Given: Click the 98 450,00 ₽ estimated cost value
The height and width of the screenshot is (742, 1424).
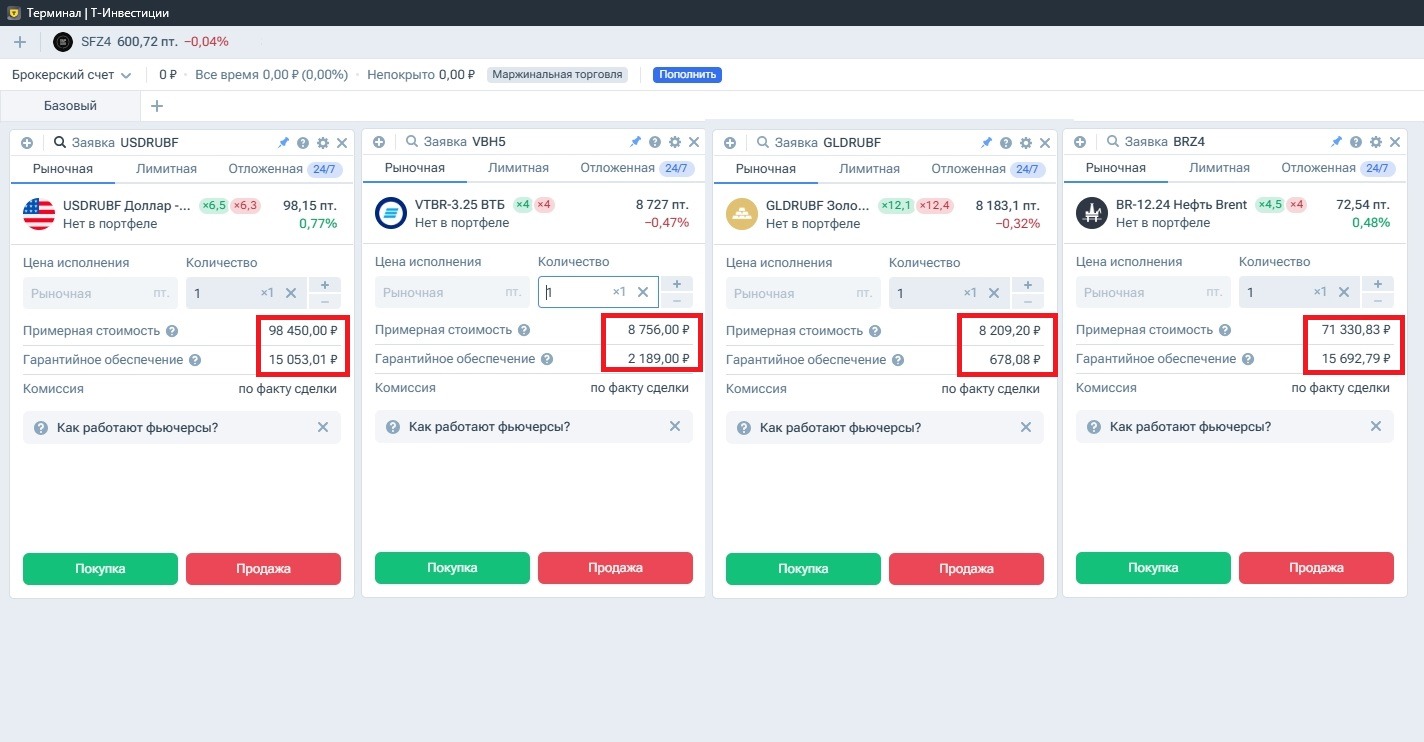Looking at the screenshot, I should coord(304,331).
